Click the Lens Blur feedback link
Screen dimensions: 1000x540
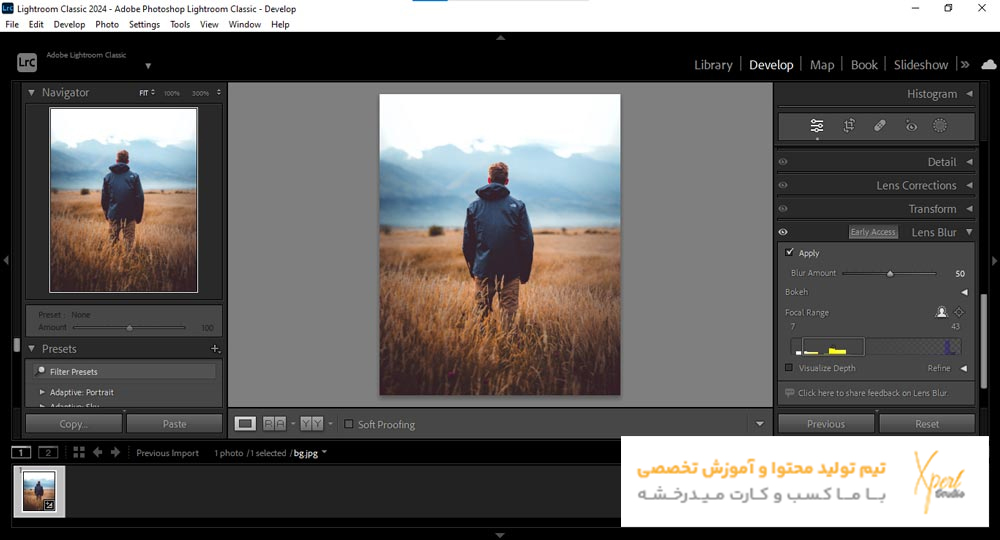[x=872, y=393]
